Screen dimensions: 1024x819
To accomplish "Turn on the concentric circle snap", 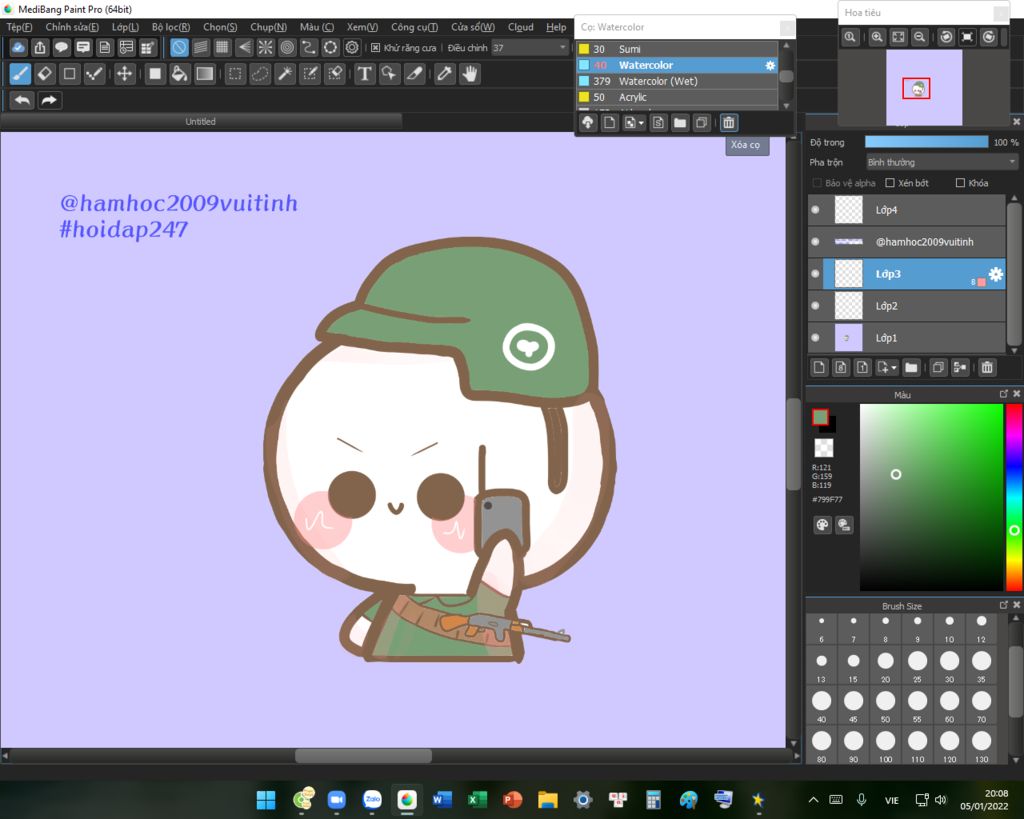I will (287, 47).
